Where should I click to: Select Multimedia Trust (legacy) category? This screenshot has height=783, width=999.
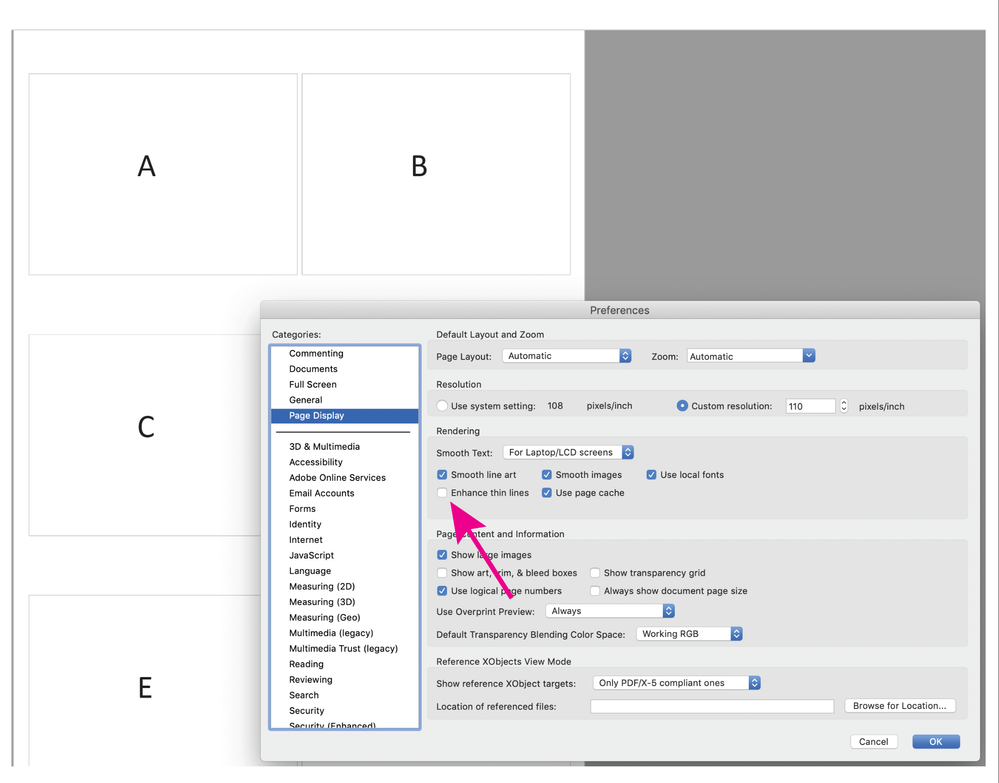[x=345, y=649]
